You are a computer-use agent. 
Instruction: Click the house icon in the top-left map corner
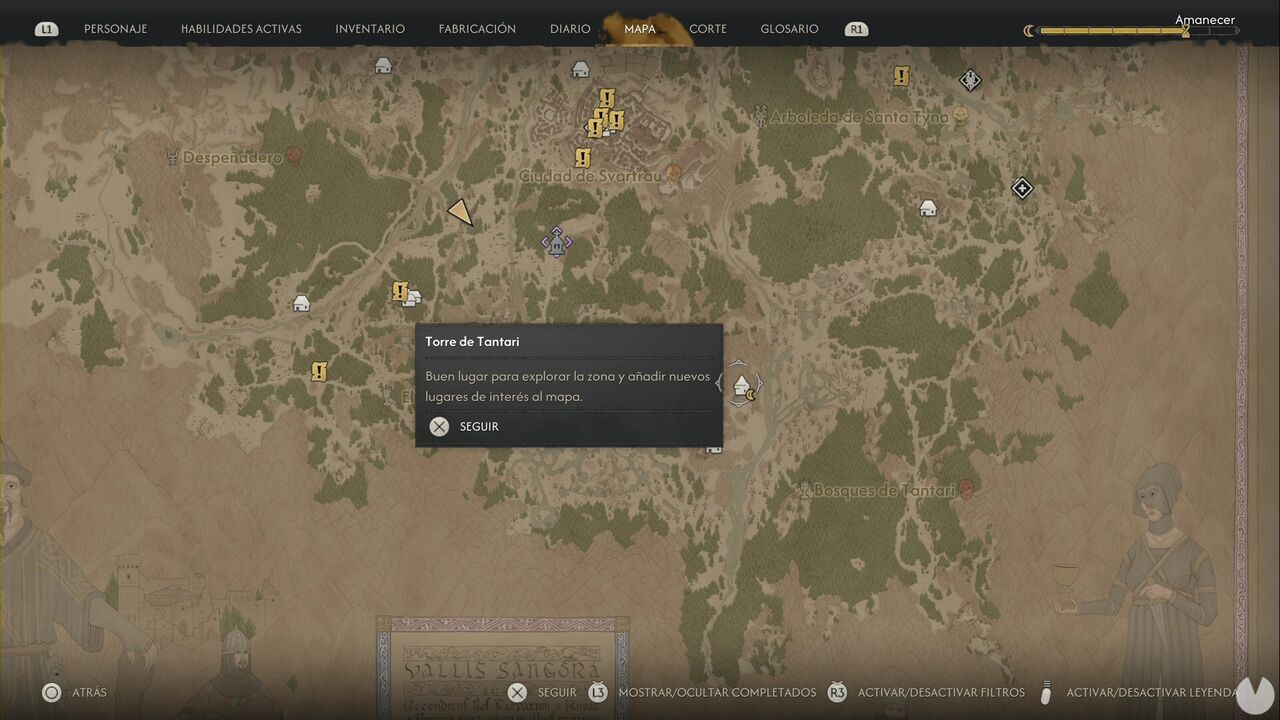point(382,66)
